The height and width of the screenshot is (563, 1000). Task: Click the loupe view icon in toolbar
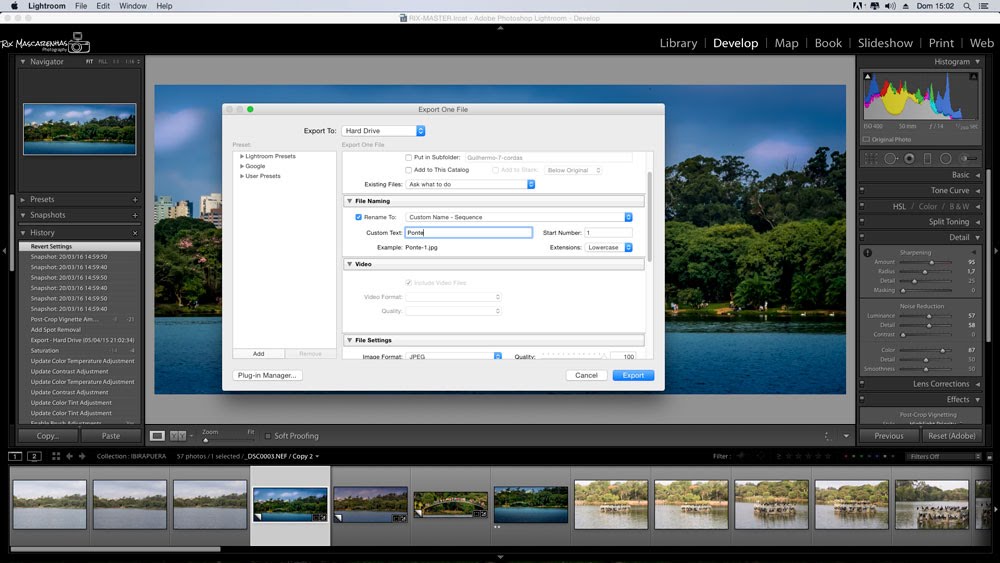[157, 436]
